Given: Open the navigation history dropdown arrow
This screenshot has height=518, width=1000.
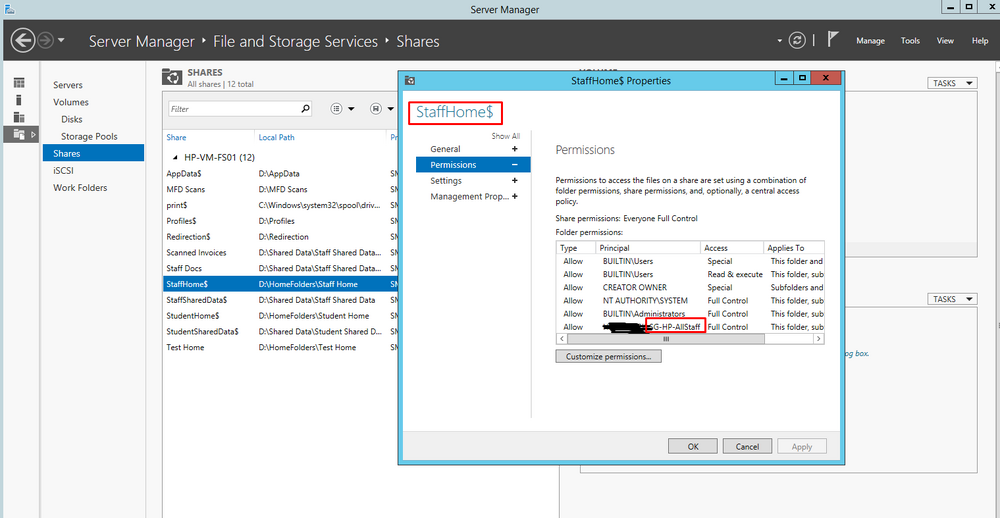Looking at the screenshot, I should (61, 41).
